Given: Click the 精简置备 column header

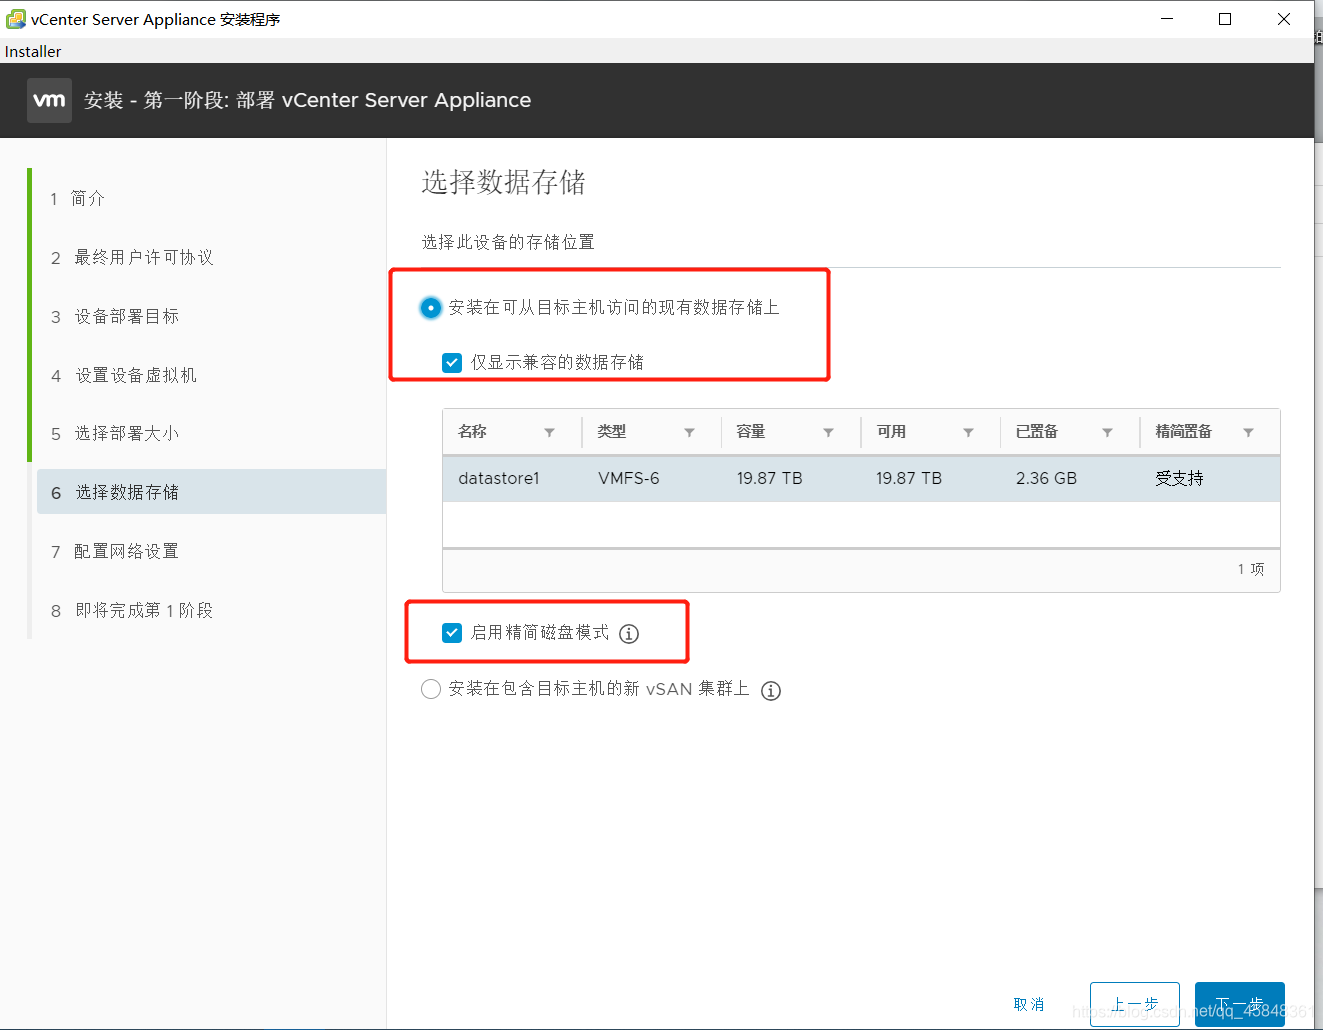Looking at the screenshot, I should click(x=1183, y=432).
